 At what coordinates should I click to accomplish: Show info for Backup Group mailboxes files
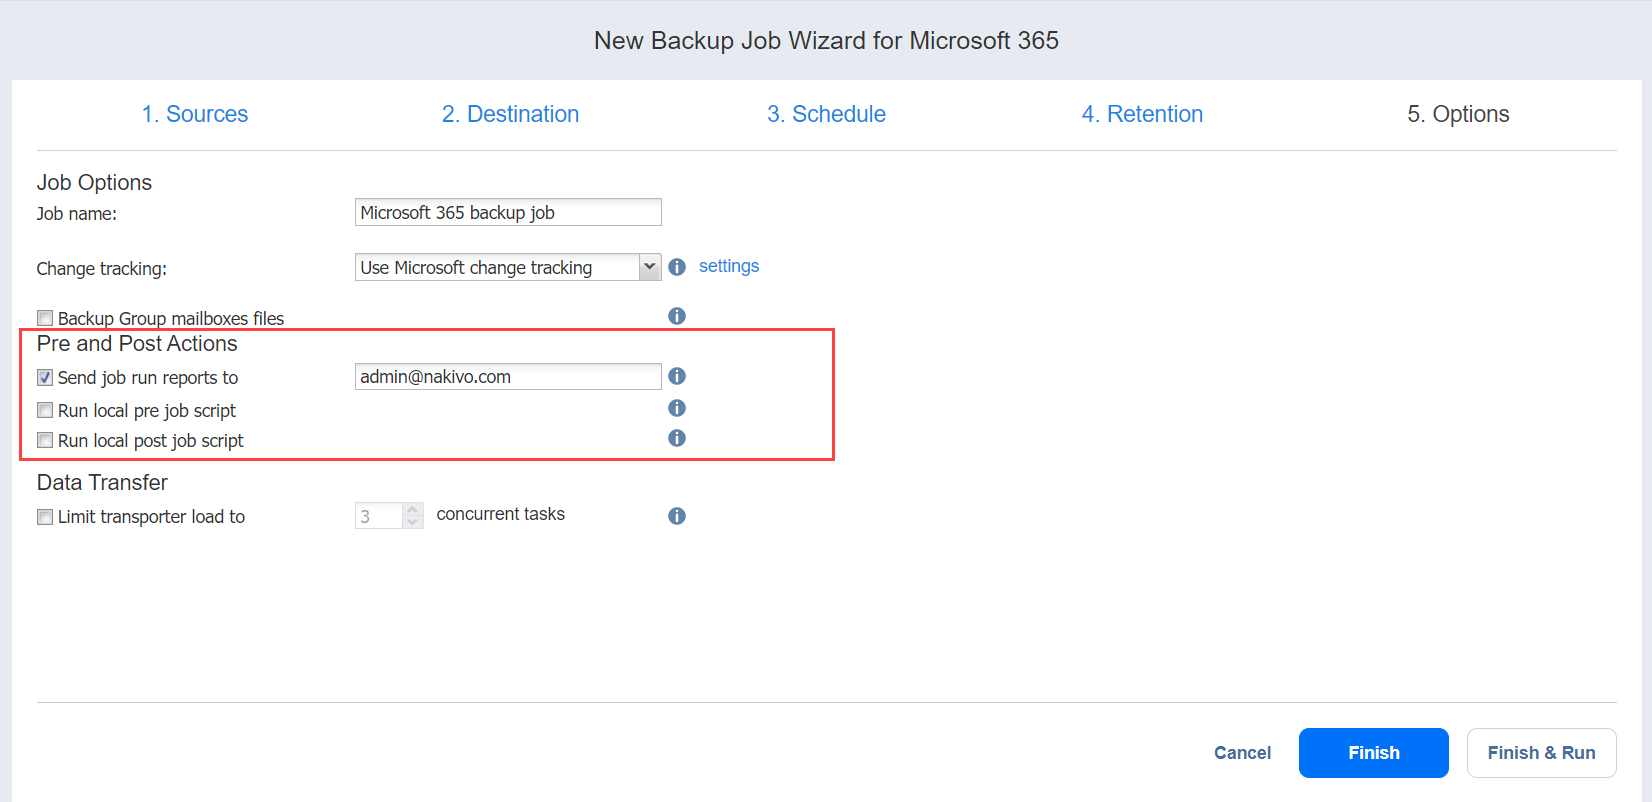677,316
